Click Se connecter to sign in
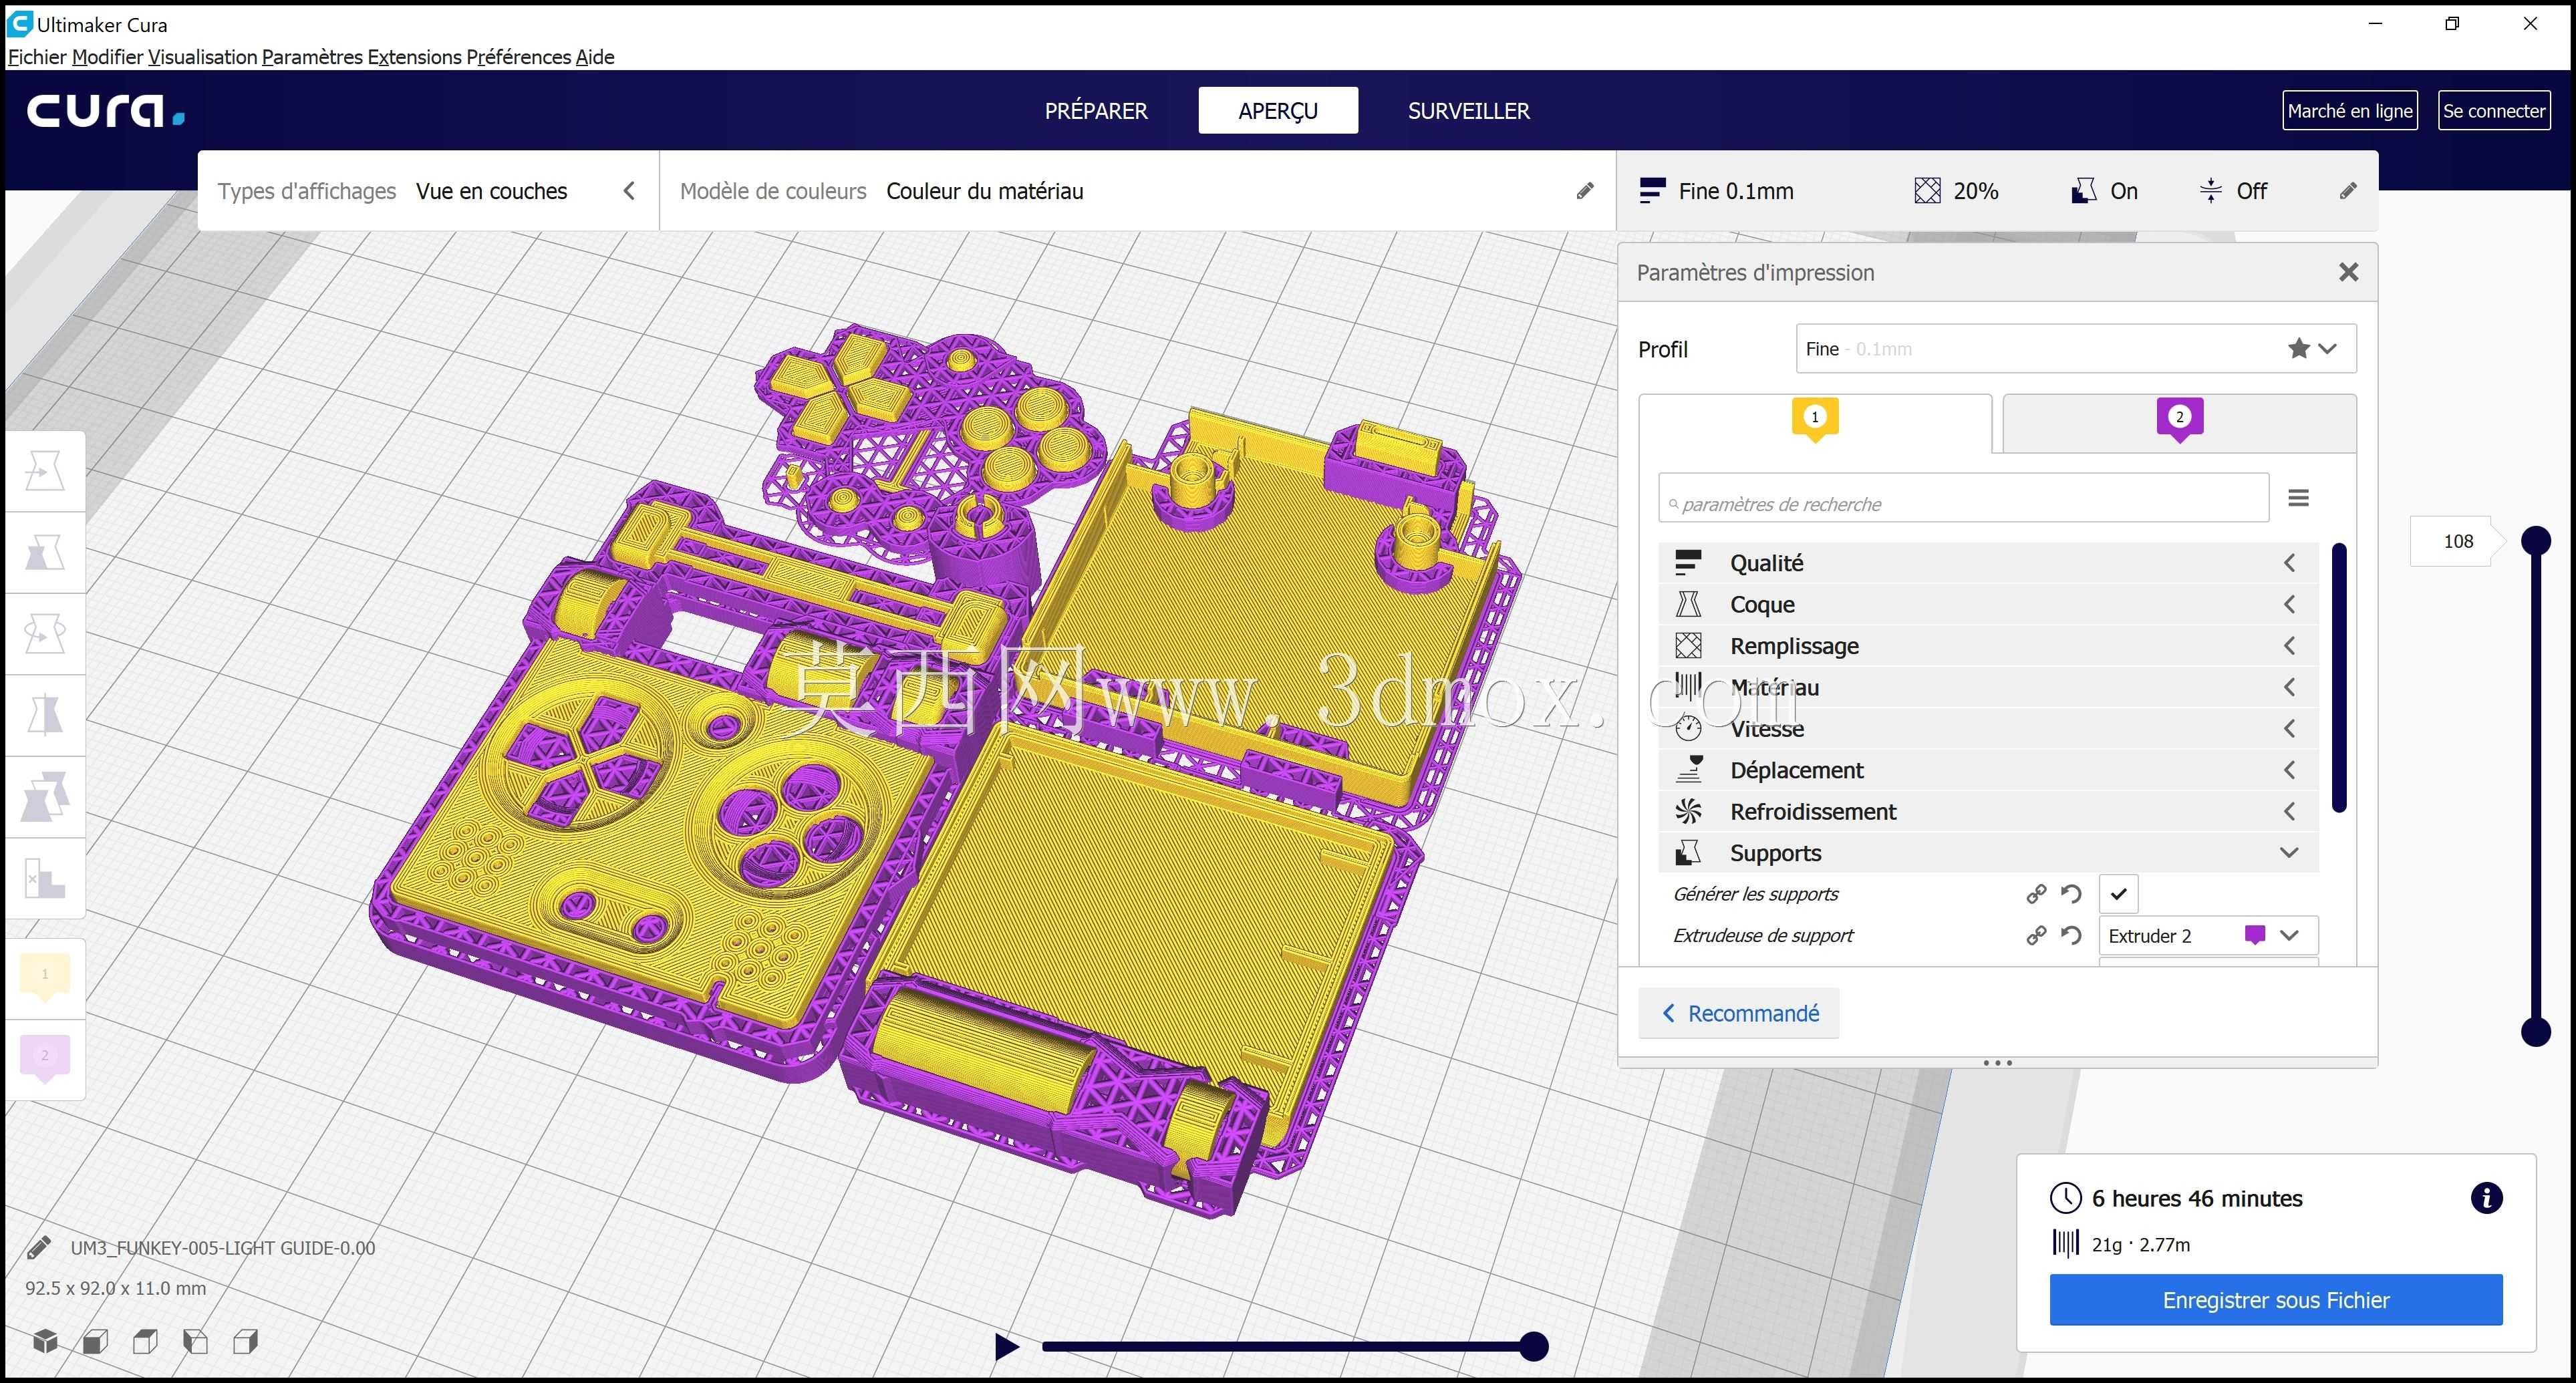2576x1383 pixels. pyautogui.click(x=2494, y=111)
